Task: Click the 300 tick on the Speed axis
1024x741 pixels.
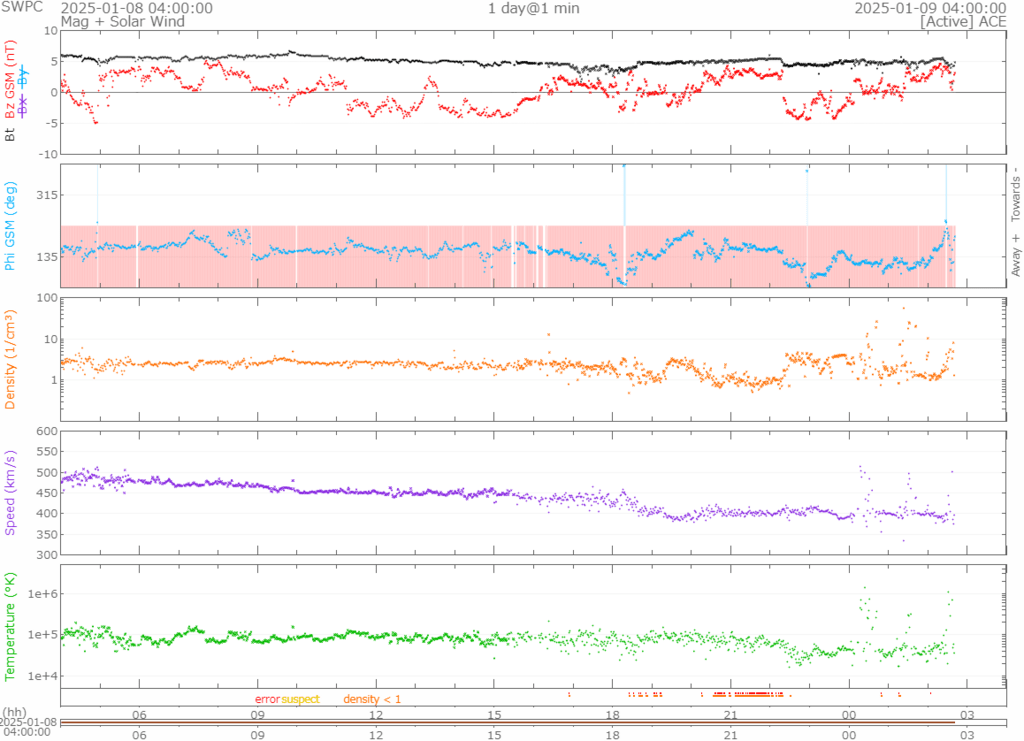Action: (x=48, y=555)
